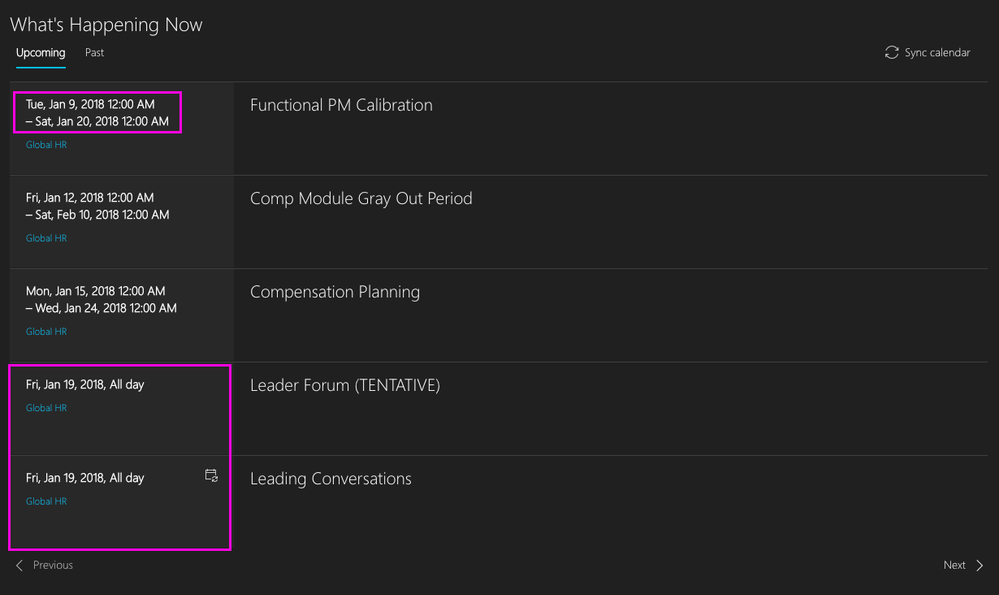Image resolution: width=999 pixels, height=595 pixels.
Task: Open the Functional PM Calibration event
Action: click(x=341, y=105)
